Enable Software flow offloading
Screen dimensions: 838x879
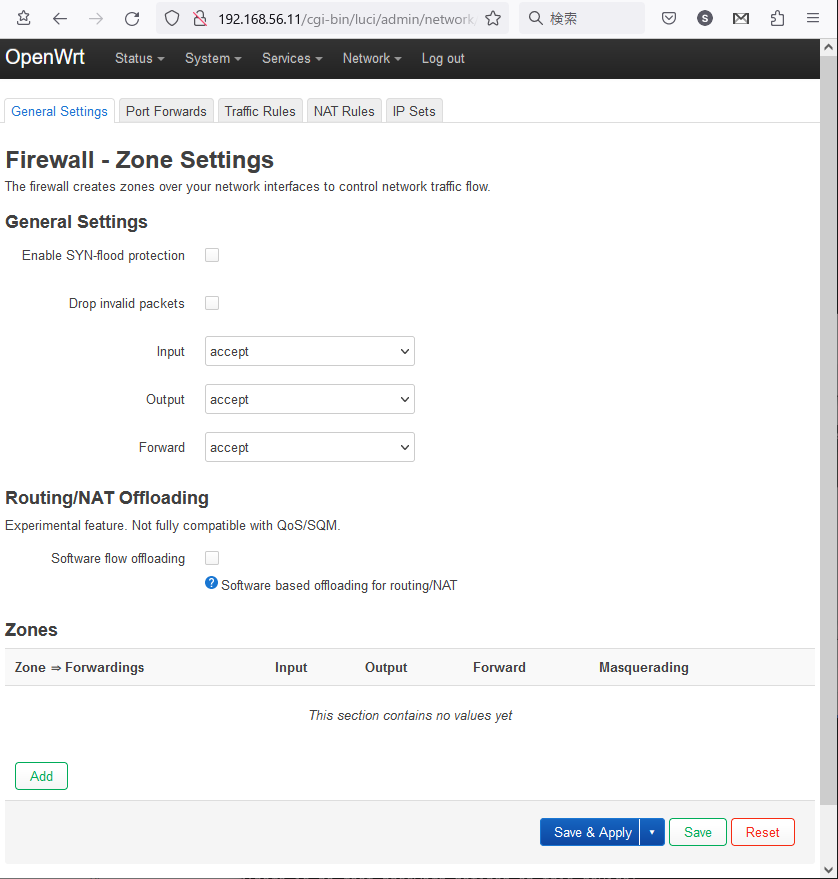[211, 557]
